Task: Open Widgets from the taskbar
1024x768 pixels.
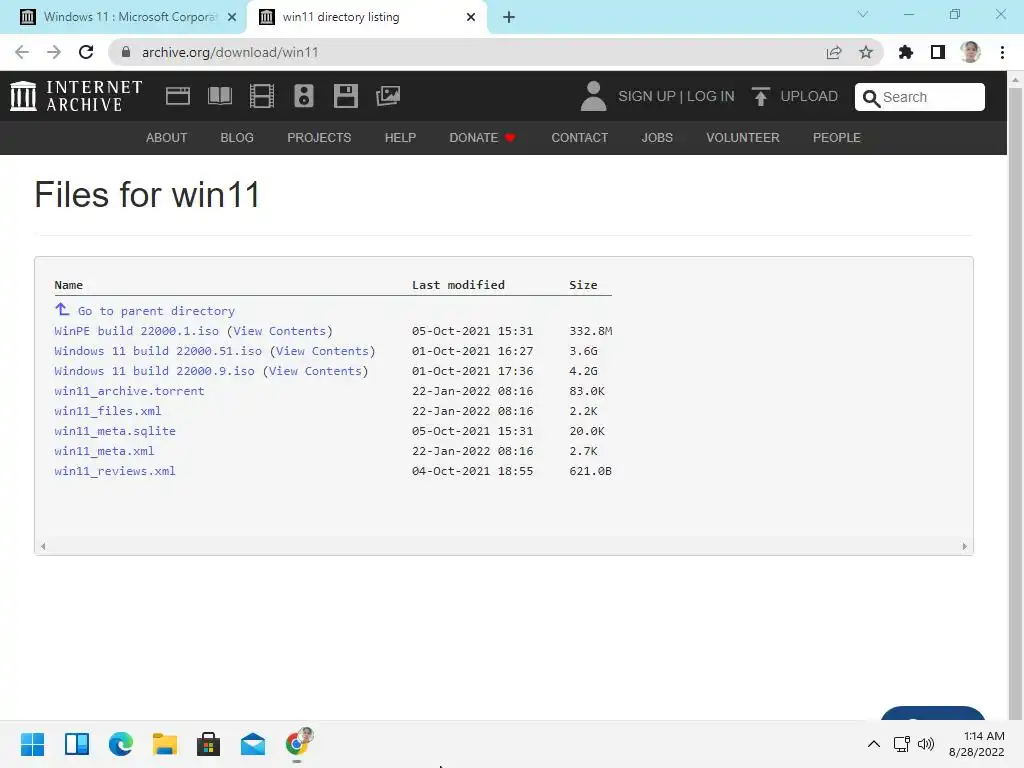Action: click(77, 744)
